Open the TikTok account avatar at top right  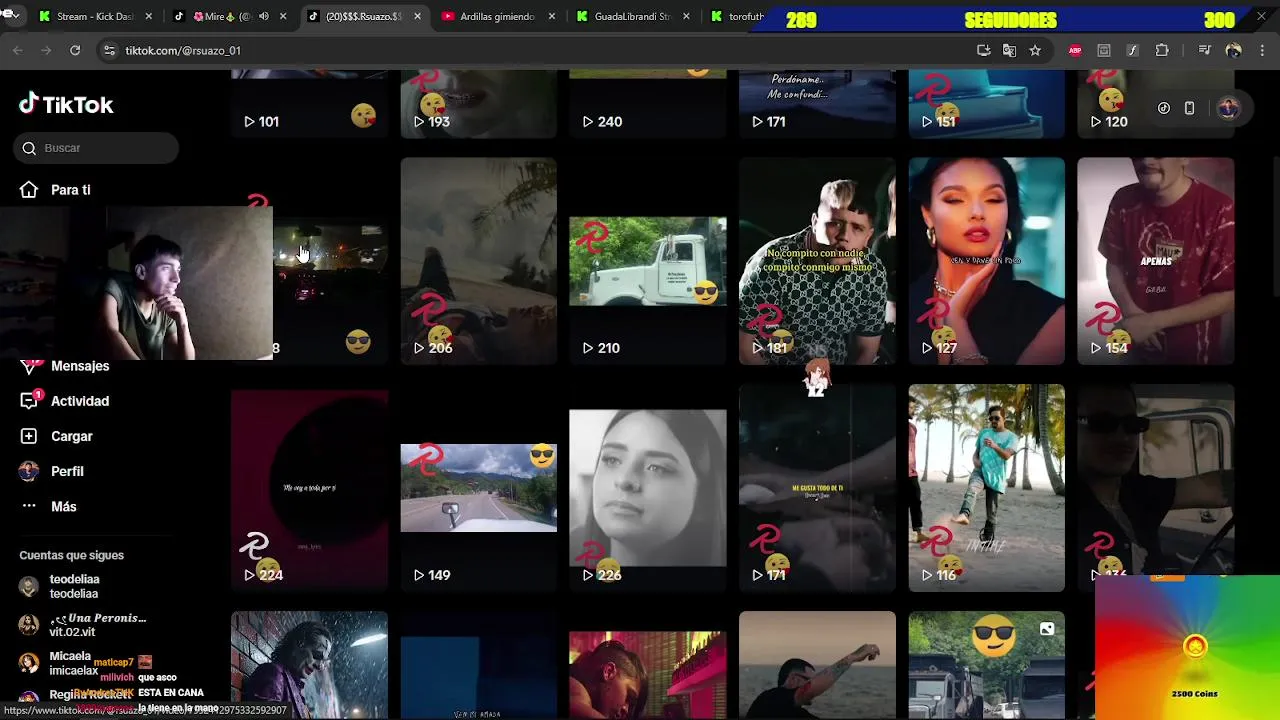[1229, 108]
